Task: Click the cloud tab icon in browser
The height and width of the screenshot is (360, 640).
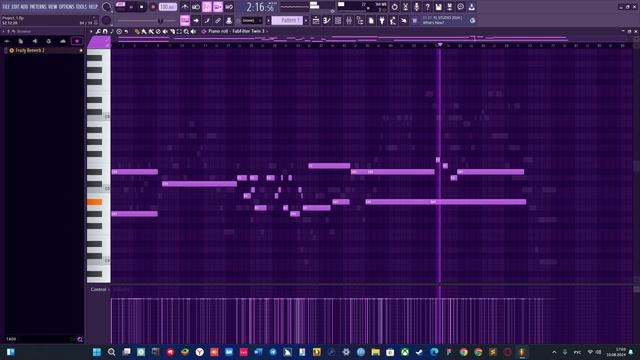Action: 62,41
